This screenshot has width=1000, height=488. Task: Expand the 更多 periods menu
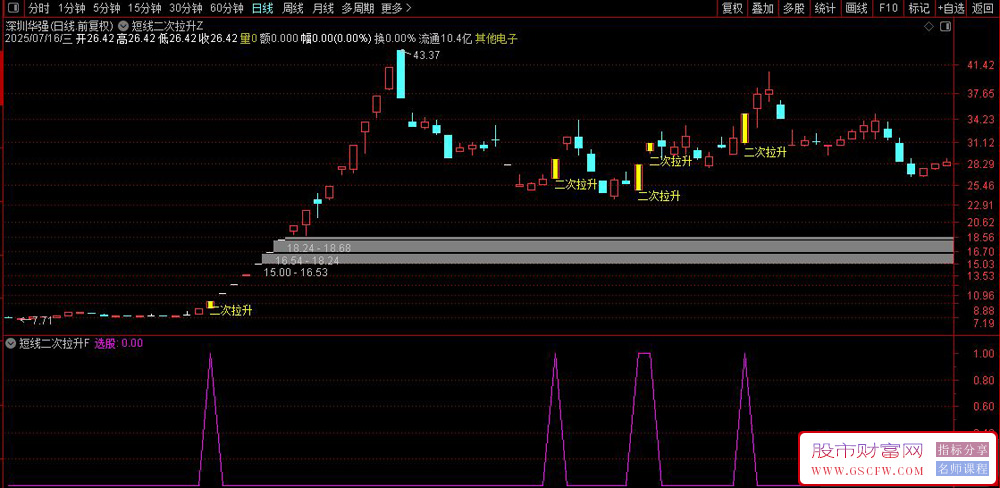pos(396,8)
